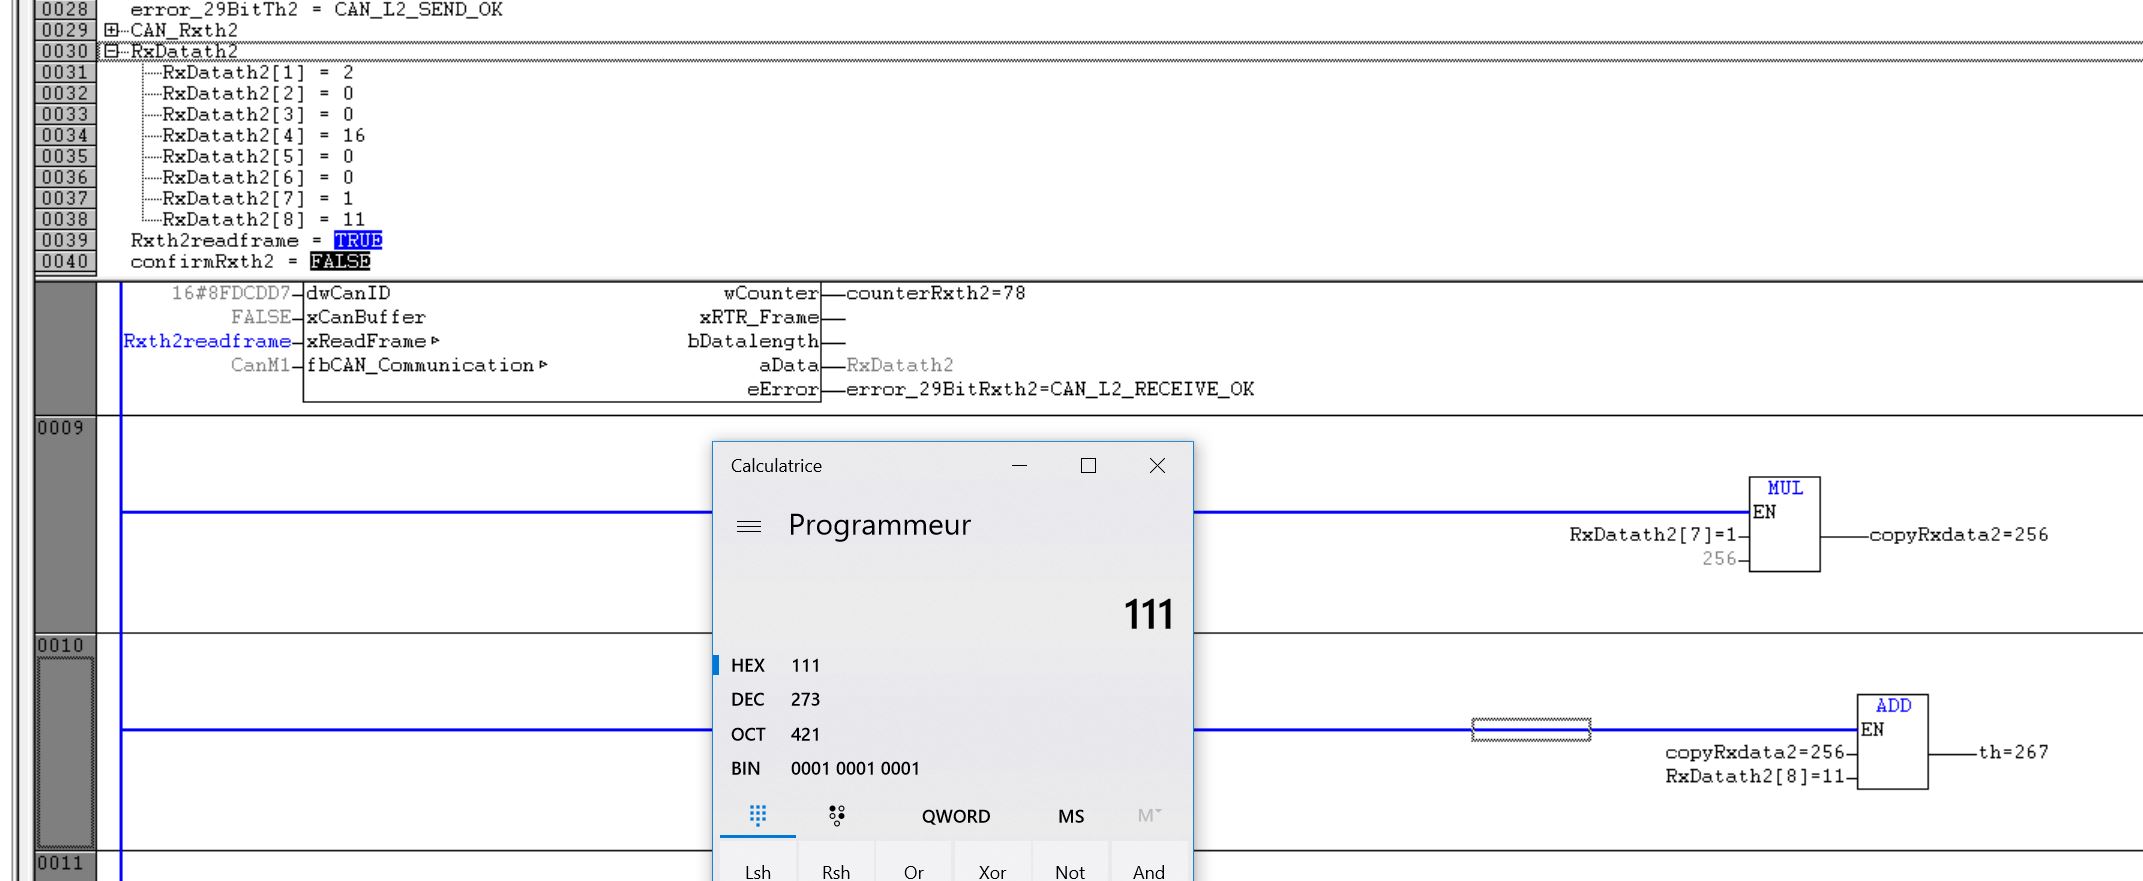The image size is (2143, 881).
Task: Switch to the full keypad view
Action: (758, 816)
